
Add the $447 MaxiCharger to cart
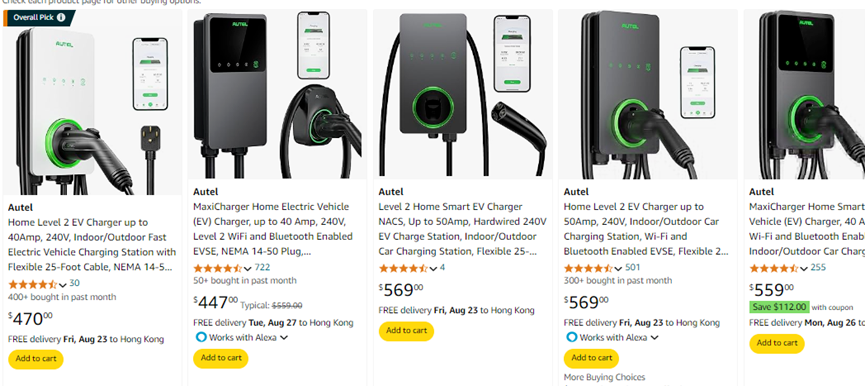(221, 358)
